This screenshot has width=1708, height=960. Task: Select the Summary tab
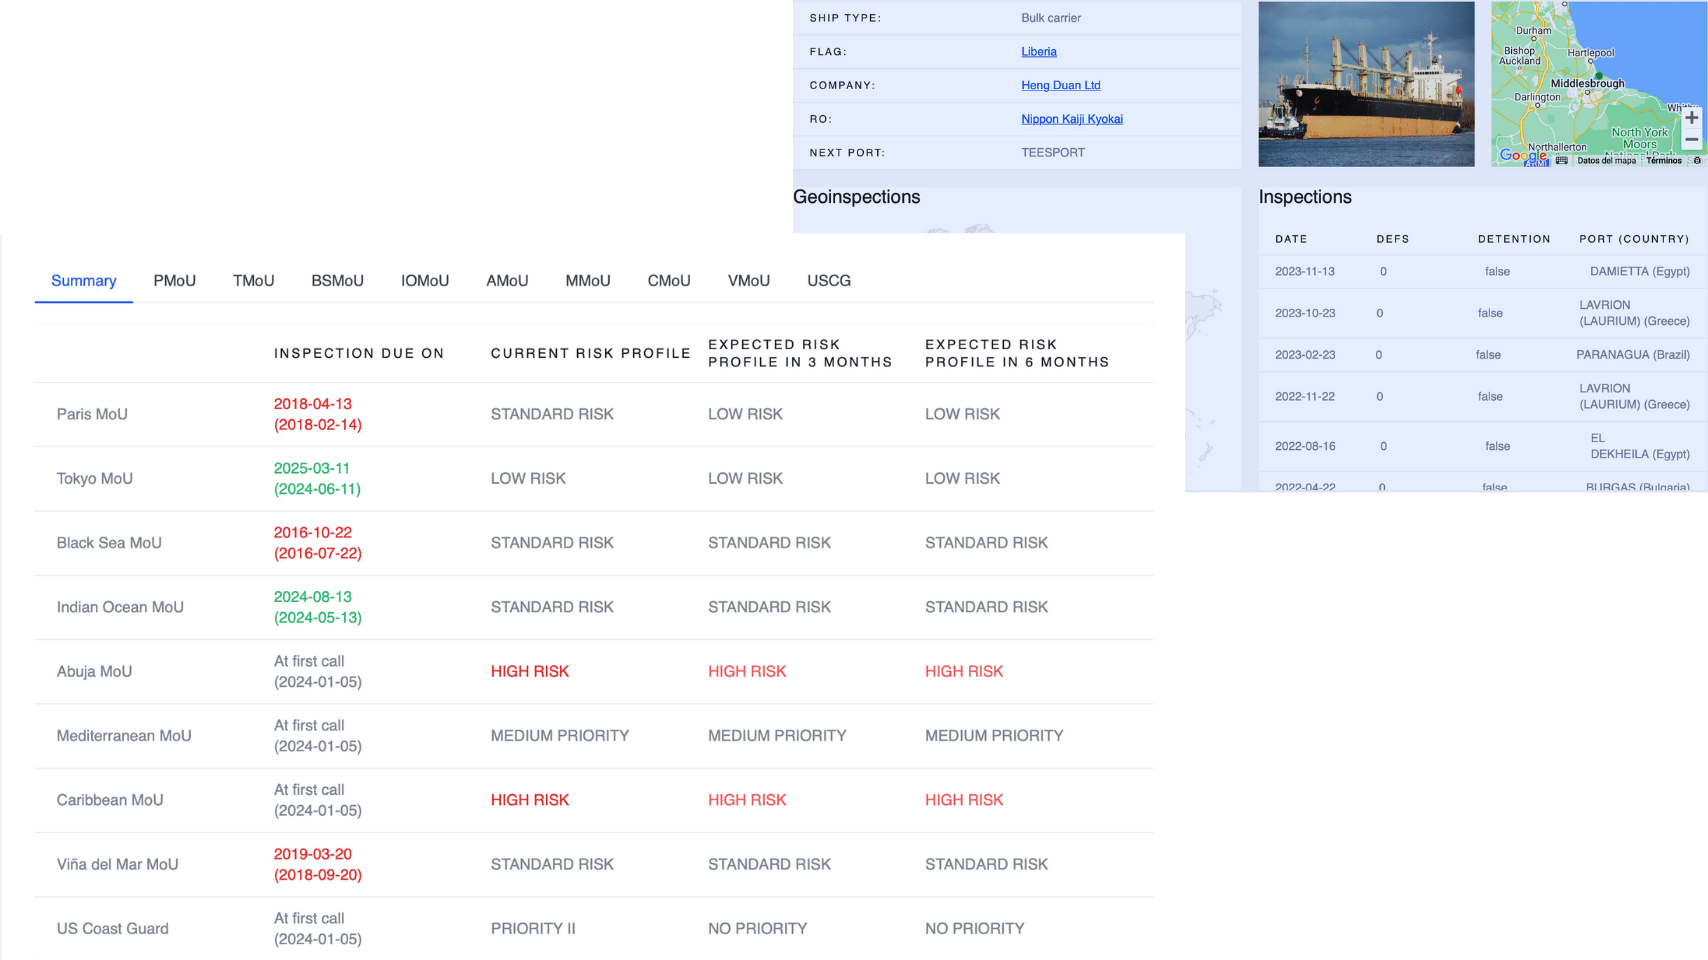pos(84,281)
